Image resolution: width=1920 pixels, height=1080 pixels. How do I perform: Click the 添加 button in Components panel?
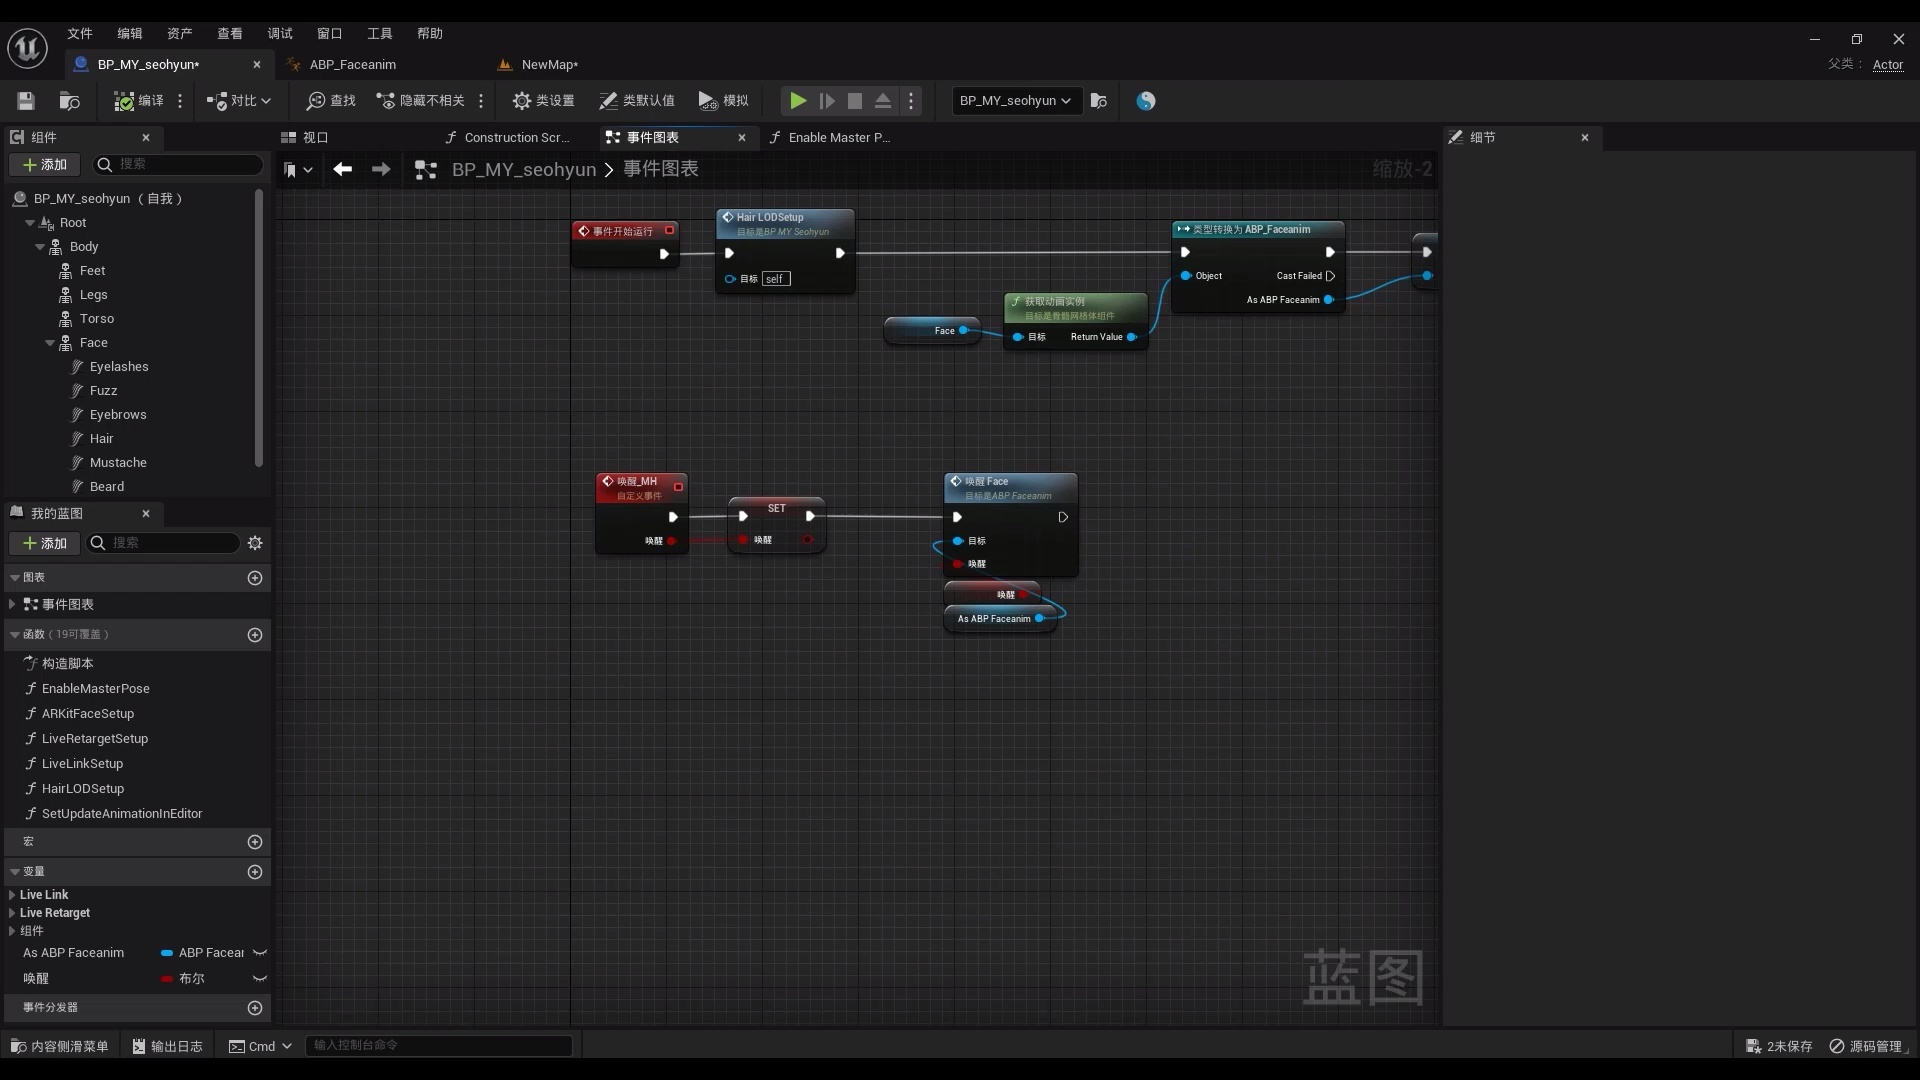[45, 165]
